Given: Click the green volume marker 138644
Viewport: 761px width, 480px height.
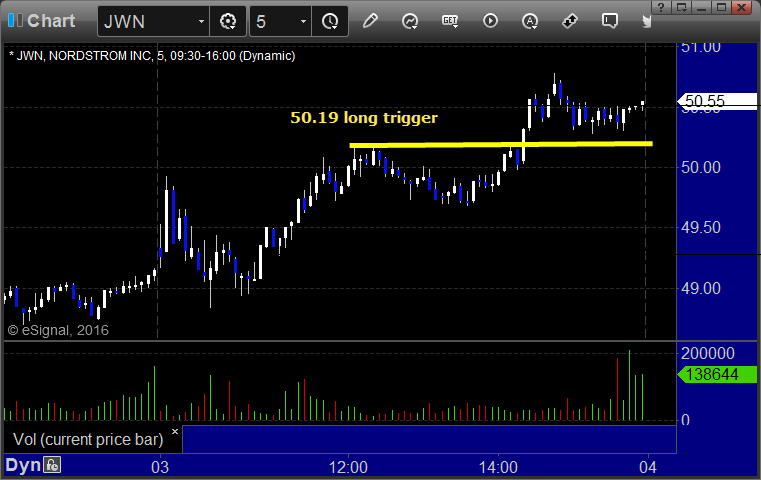Looking at the screenshot, I should click(717, 374).
